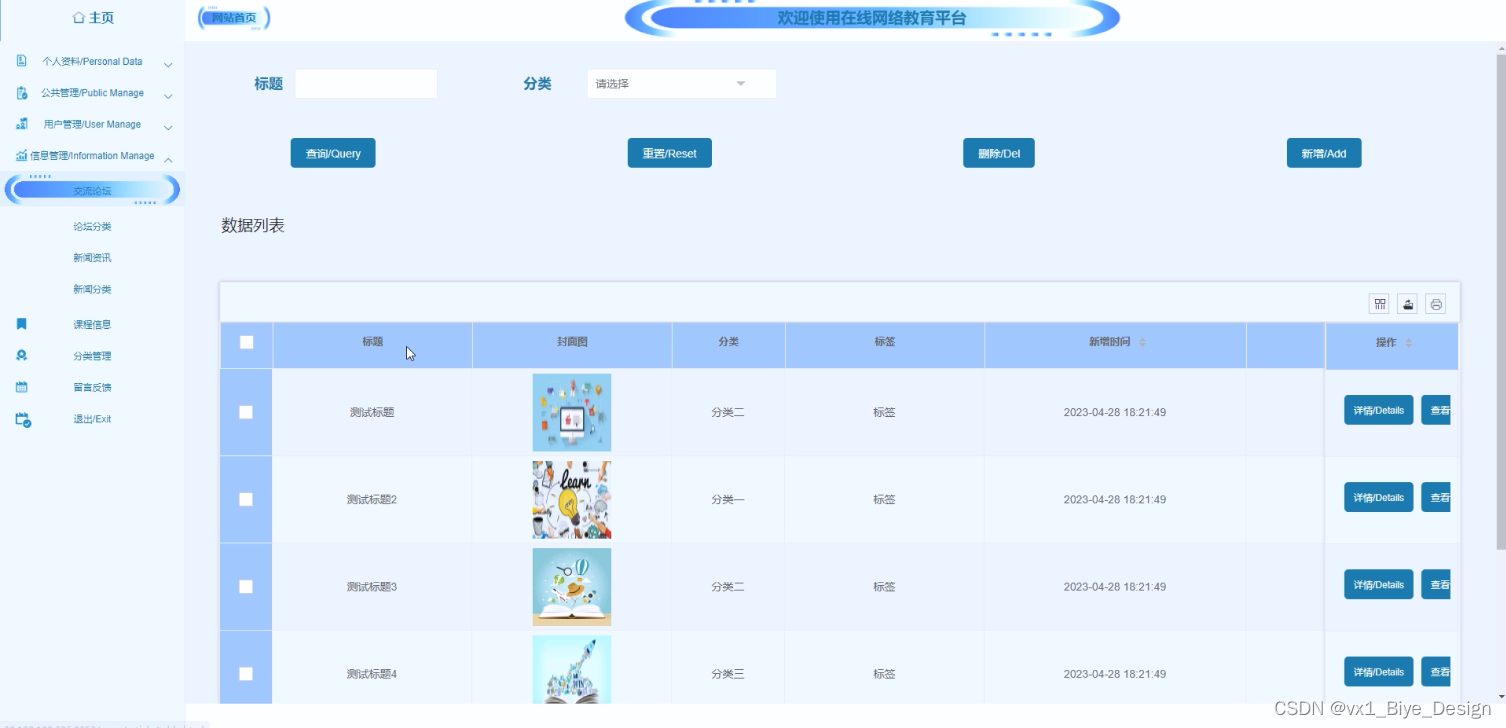Open 详情/Details for the 测试标题3 row
Screen dimensions: 1506x728
[1379, 584]
